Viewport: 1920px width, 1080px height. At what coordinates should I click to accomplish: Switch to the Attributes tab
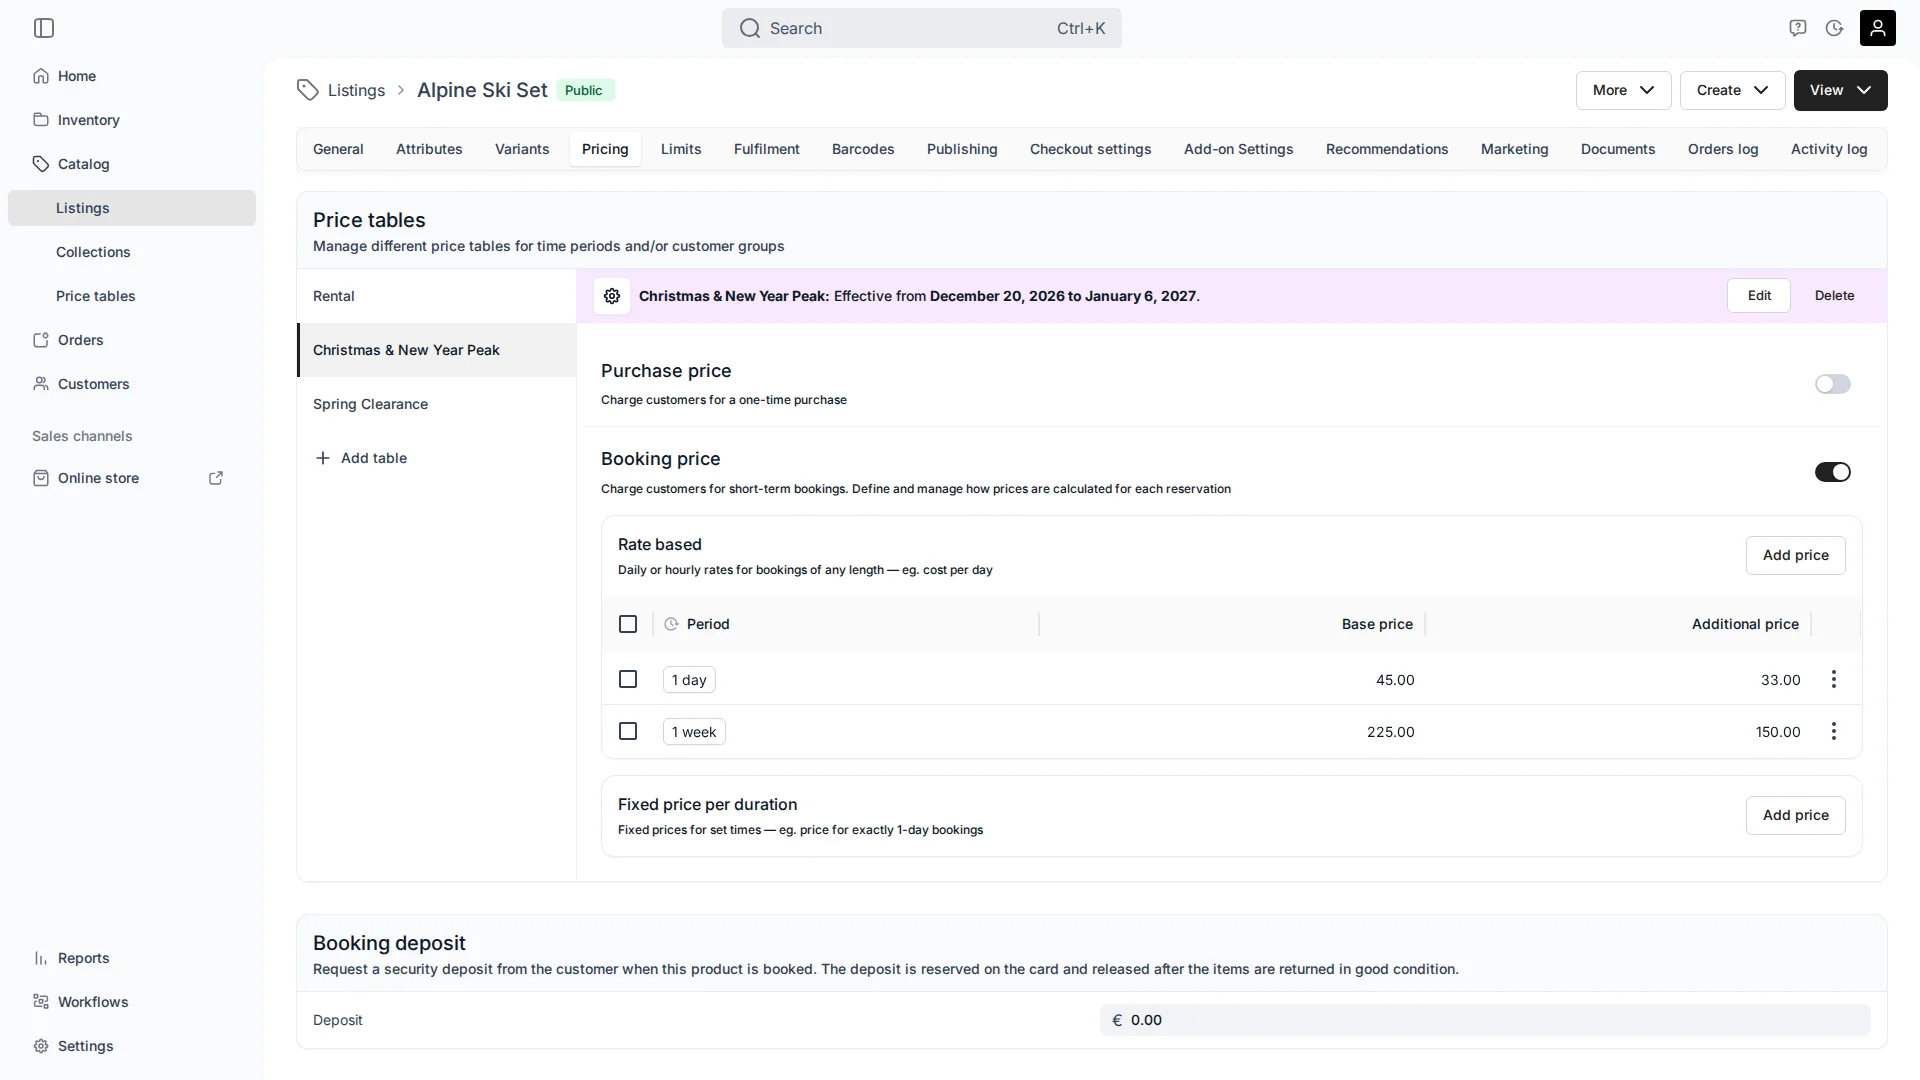point(429,149)
